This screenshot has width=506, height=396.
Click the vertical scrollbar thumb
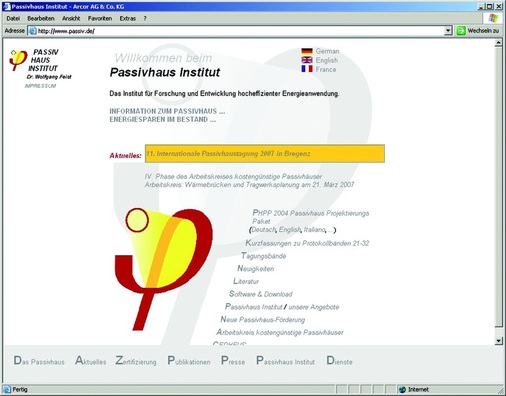click(x=498, y=187)
